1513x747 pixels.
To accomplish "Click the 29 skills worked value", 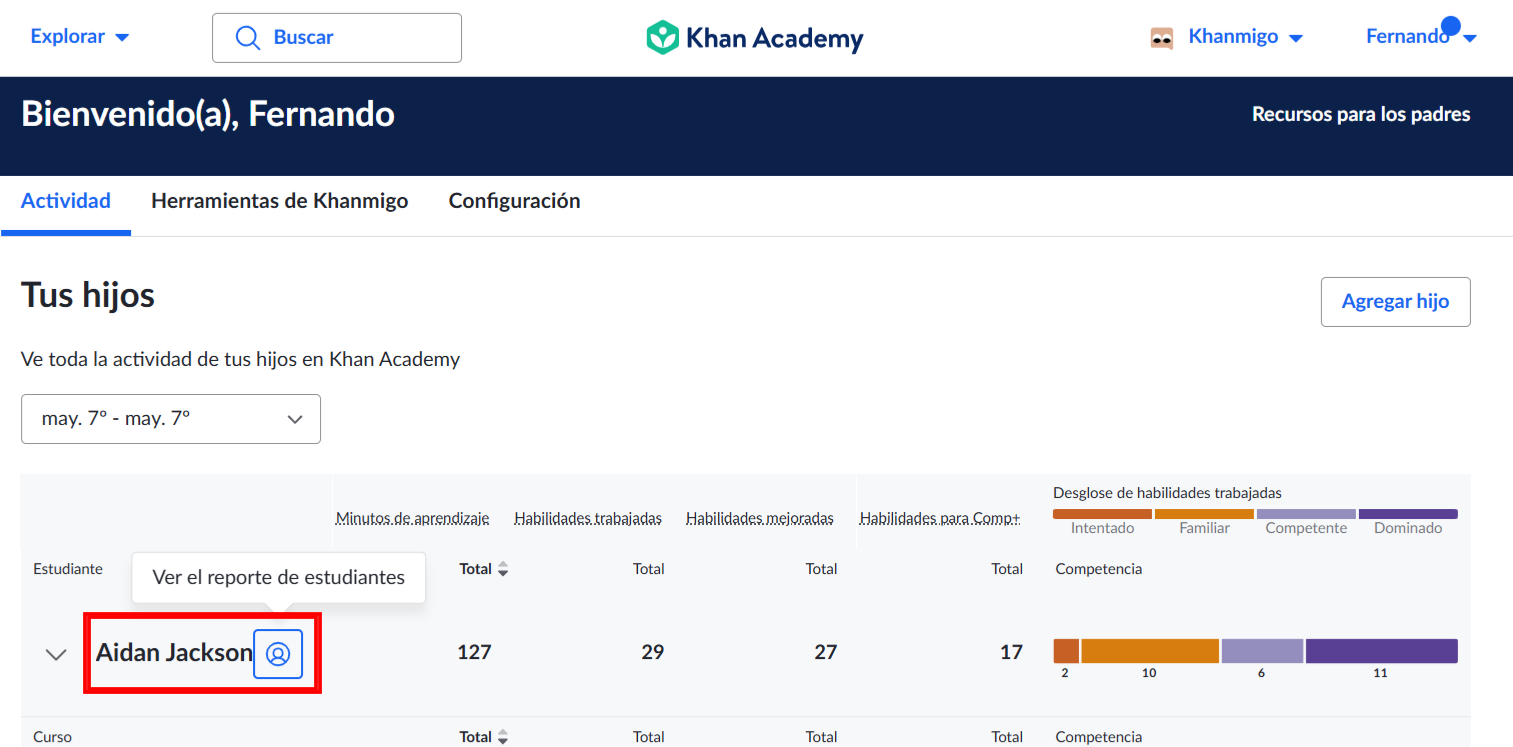I will pos(652,653).
